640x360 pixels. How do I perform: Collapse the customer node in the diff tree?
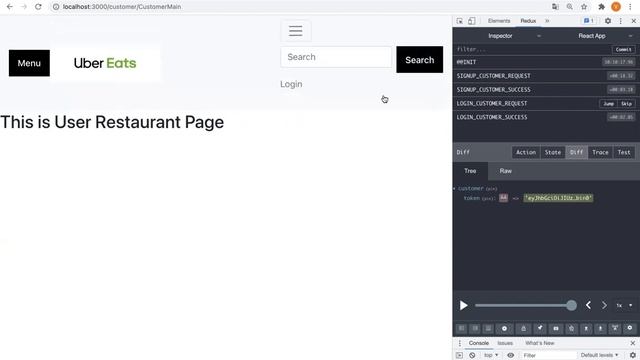[x=454, y=189]
